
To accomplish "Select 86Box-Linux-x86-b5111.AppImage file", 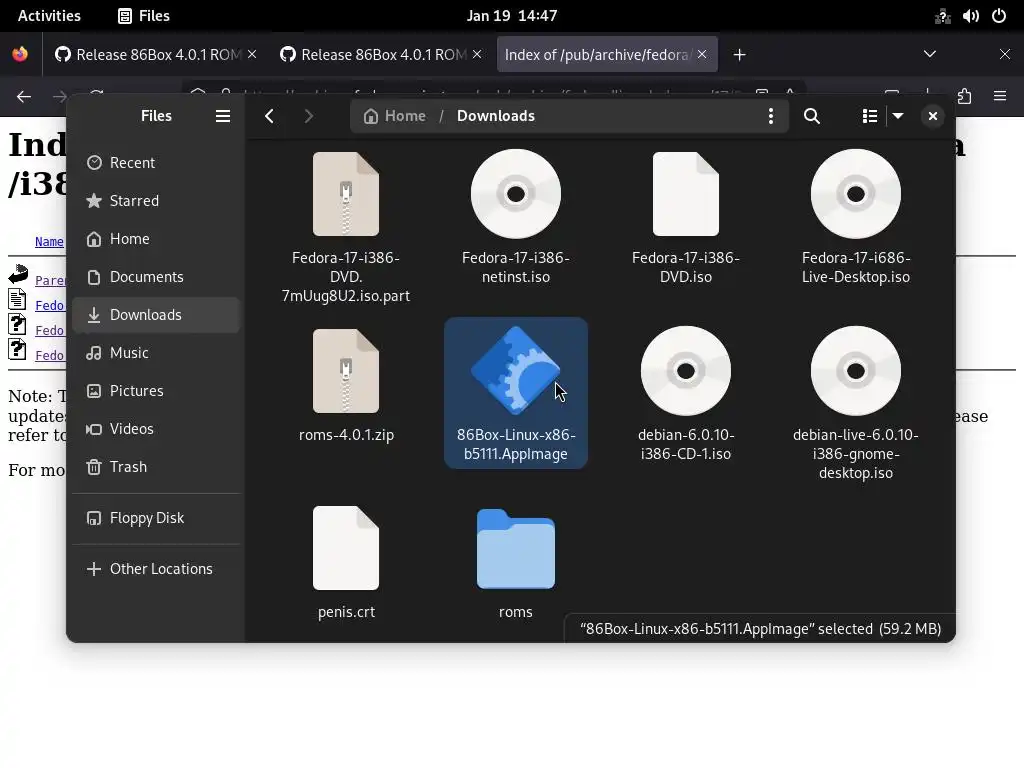I will point(516,393).
